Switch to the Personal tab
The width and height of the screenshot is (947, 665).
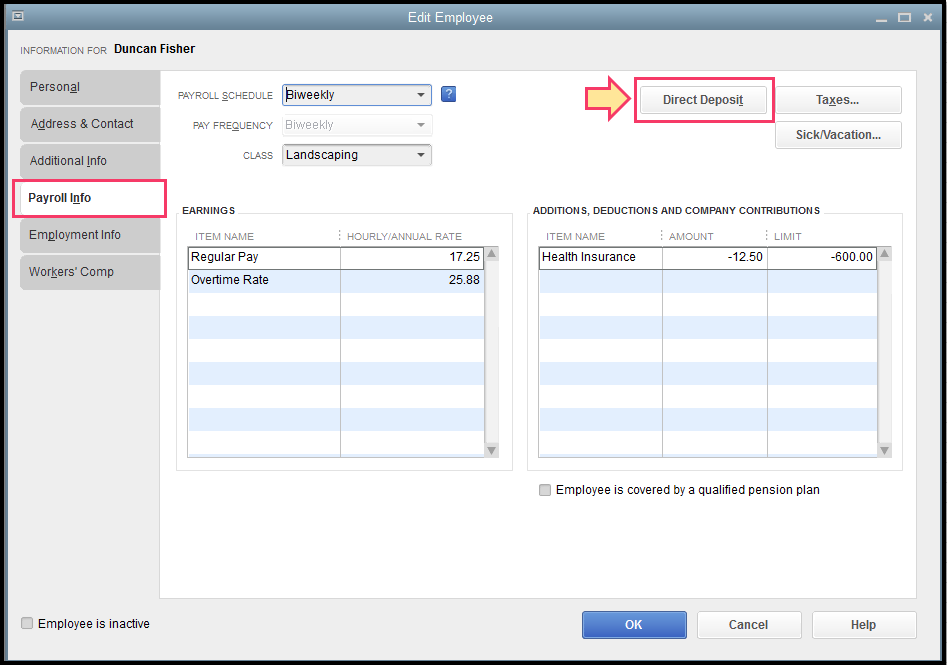(x=90, y=87)
